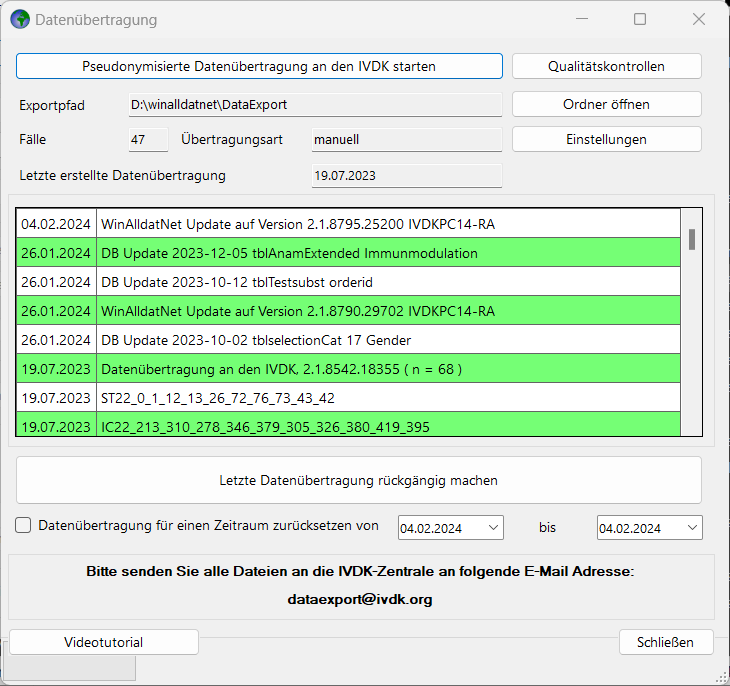Undo last transfer via Letzte Datenübertragung rückgängig machen
Screen dimensions: 730x686
[358, 480]
